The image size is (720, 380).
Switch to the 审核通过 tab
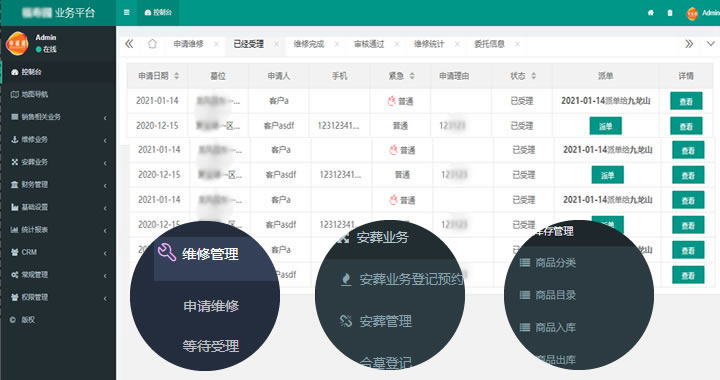click(369, 44)
